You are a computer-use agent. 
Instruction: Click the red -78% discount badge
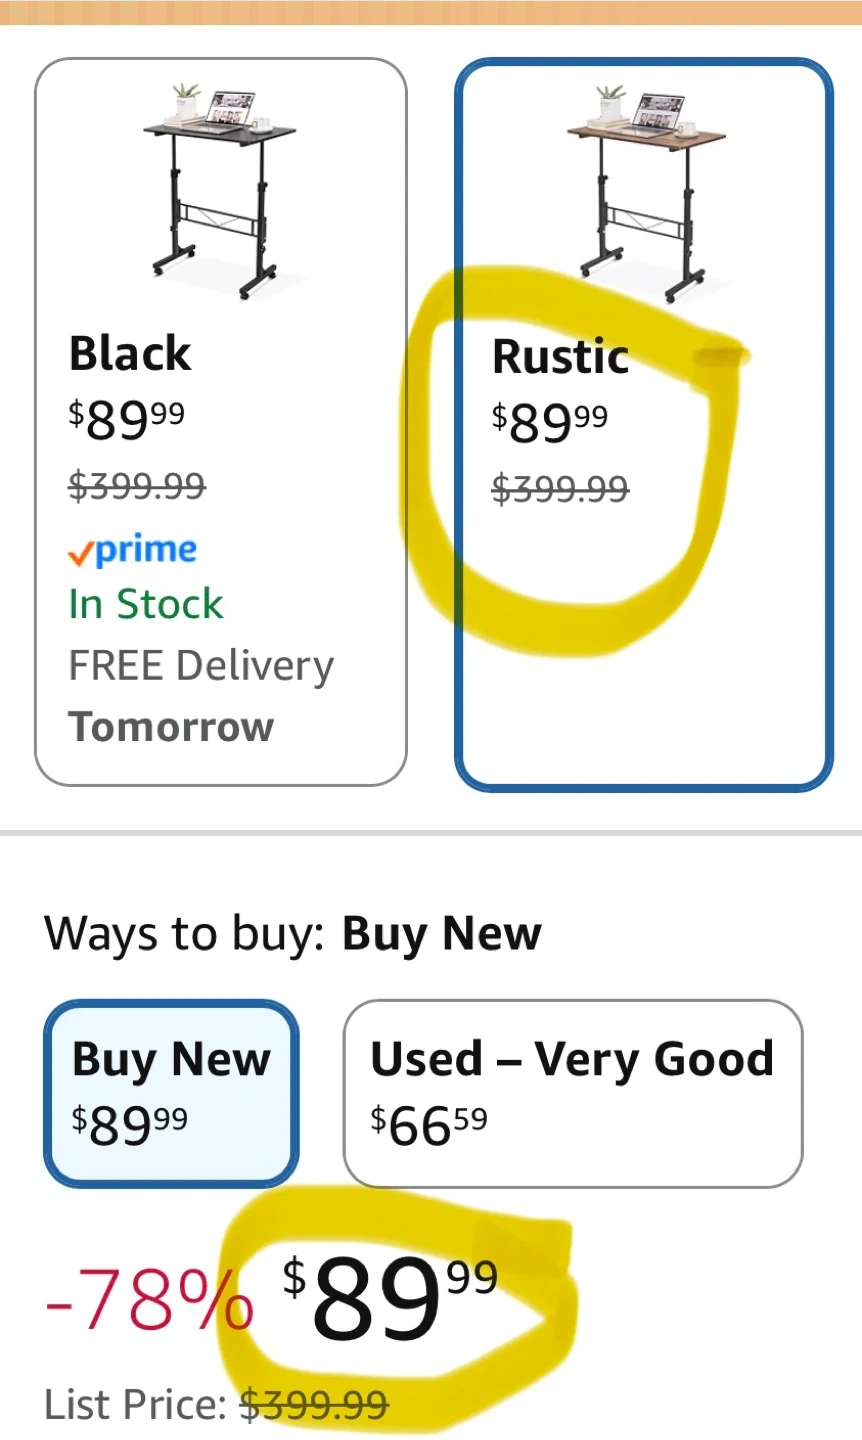point(148,1299)
